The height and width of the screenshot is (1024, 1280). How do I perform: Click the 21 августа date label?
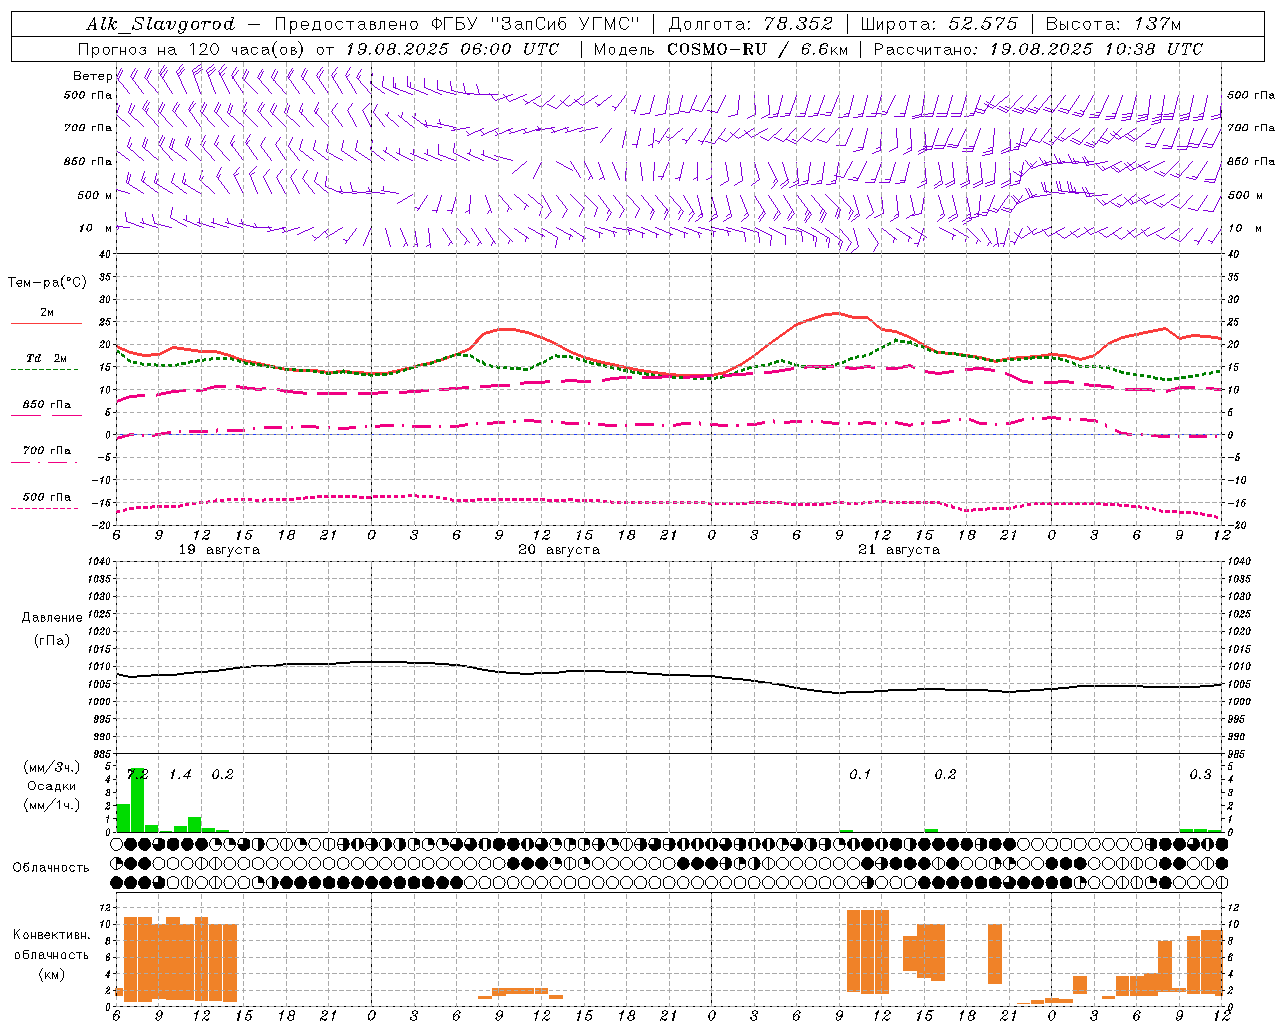pos(899,550)
